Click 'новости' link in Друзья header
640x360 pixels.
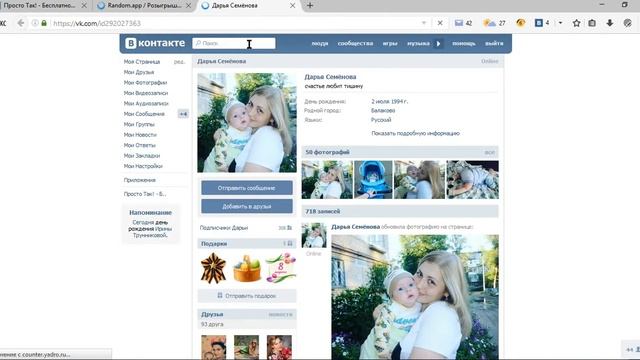(x=280, y=315)
